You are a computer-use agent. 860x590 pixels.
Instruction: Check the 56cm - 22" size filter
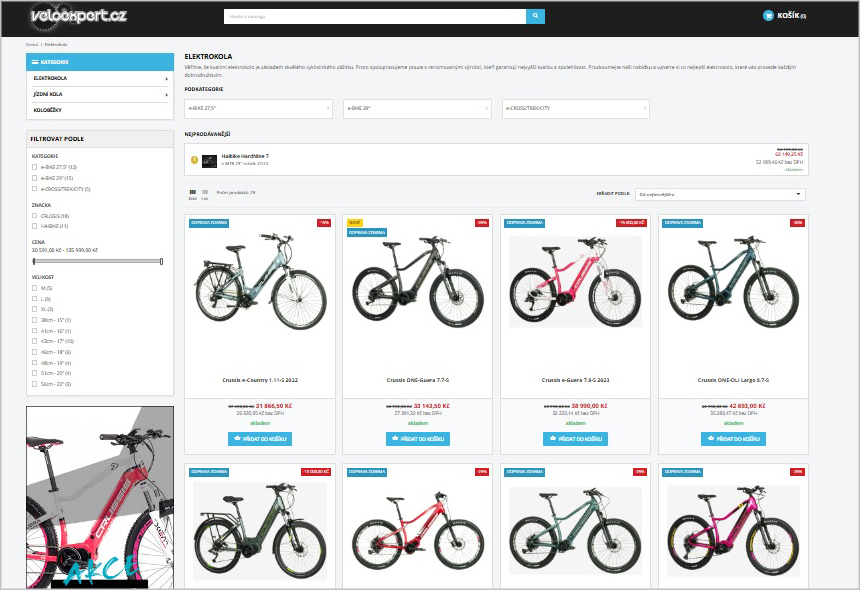[x=35, y=384]
